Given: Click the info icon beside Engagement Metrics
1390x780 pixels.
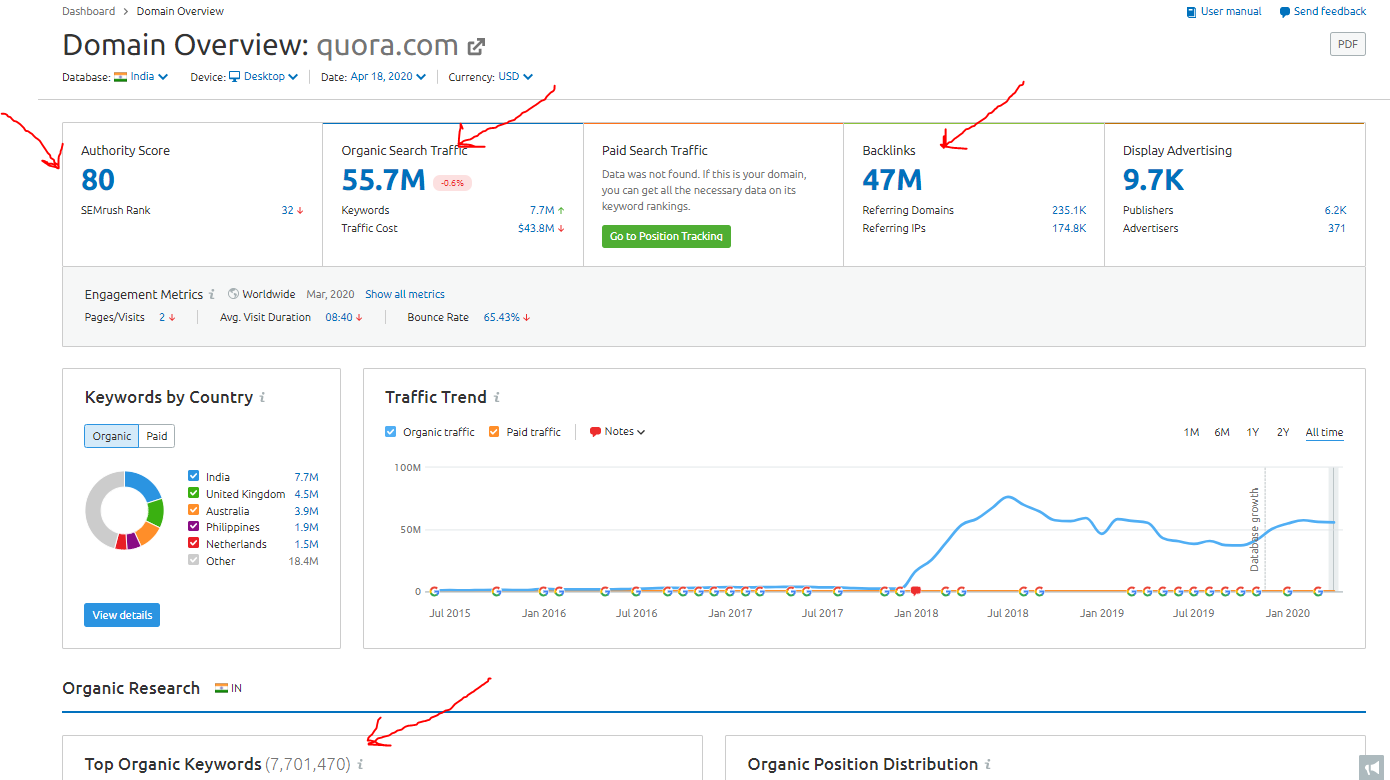Looking at the screenshot, I should point(212,295).
